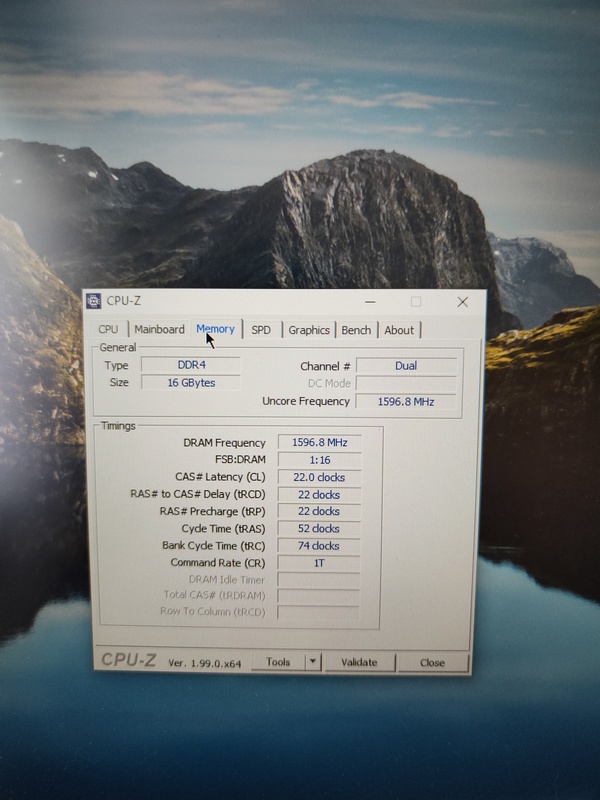This screenshot has height=800, width=600.
Task: Open the CPU tab
Action: click(x=108, y=329)
